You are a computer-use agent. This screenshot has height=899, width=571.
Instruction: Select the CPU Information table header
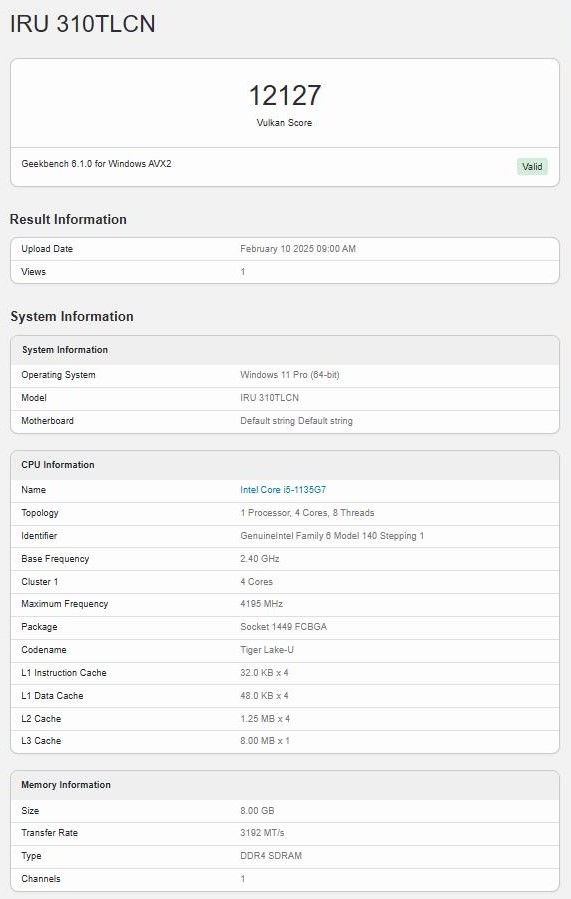pyautogui.click(x=284, y=465)
